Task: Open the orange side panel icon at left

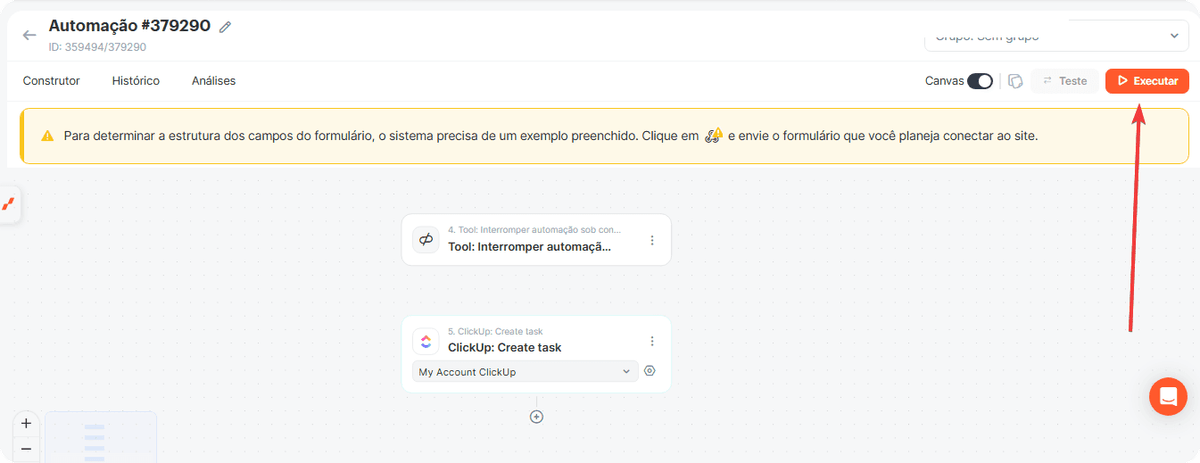Action: [9, 204]
